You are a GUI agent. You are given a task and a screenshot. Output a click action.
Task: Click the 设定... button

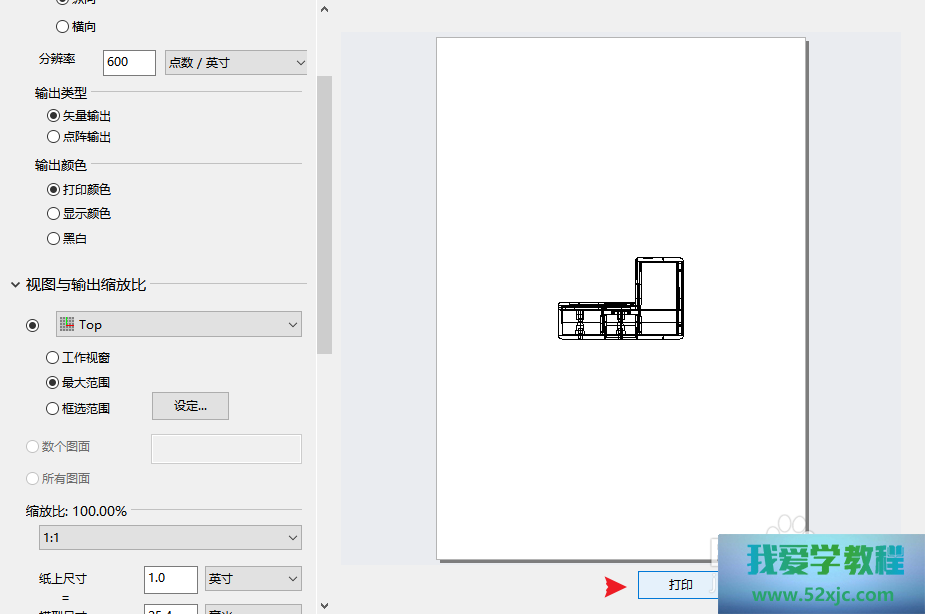[190, 406]
